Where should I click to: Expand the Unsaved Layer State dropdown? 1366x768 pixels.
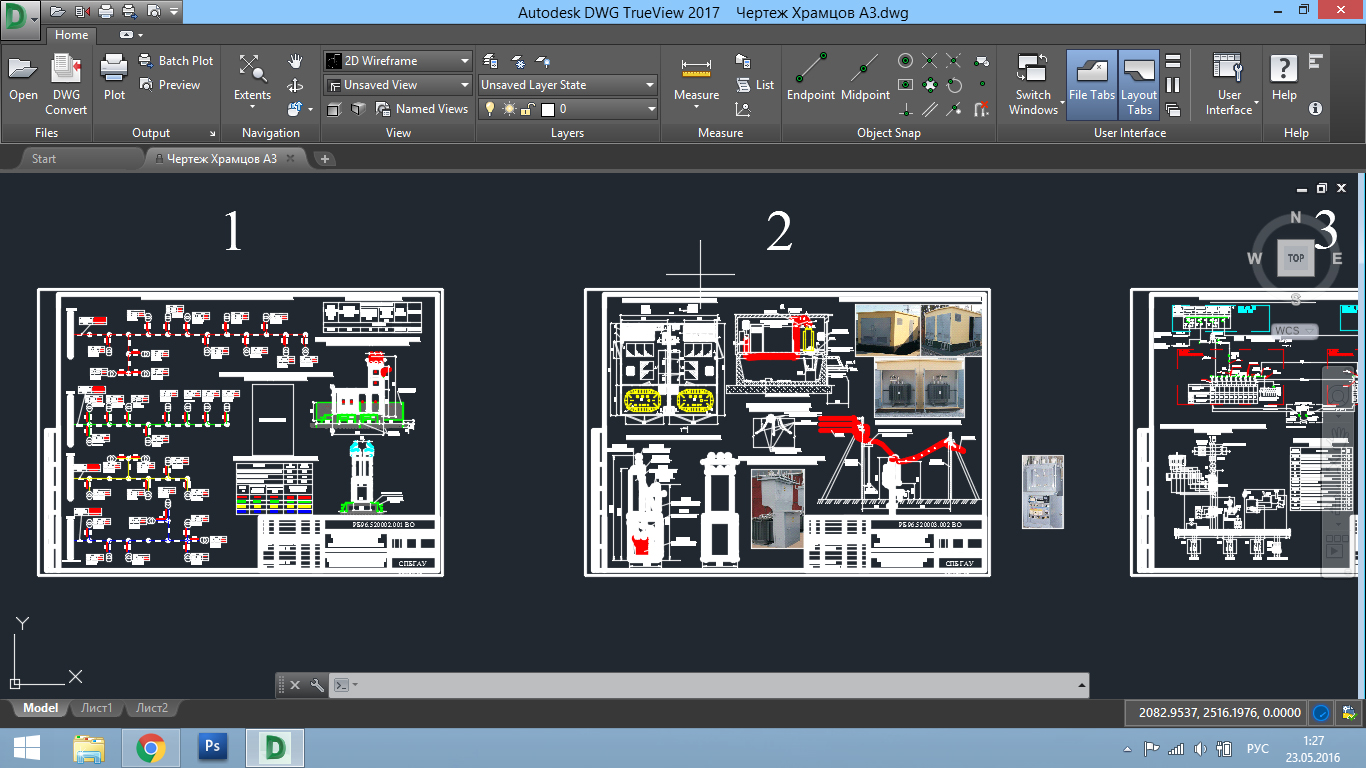tap(567, 85)
